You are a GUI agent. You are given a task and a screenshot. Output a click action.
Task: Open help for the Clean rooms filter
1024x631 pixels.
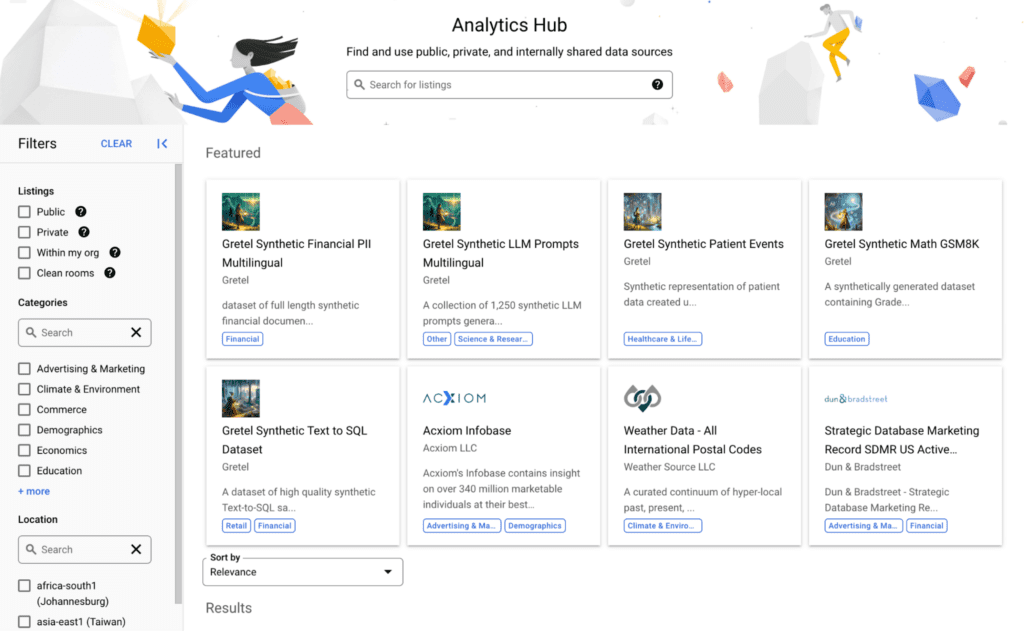(108, 272)
